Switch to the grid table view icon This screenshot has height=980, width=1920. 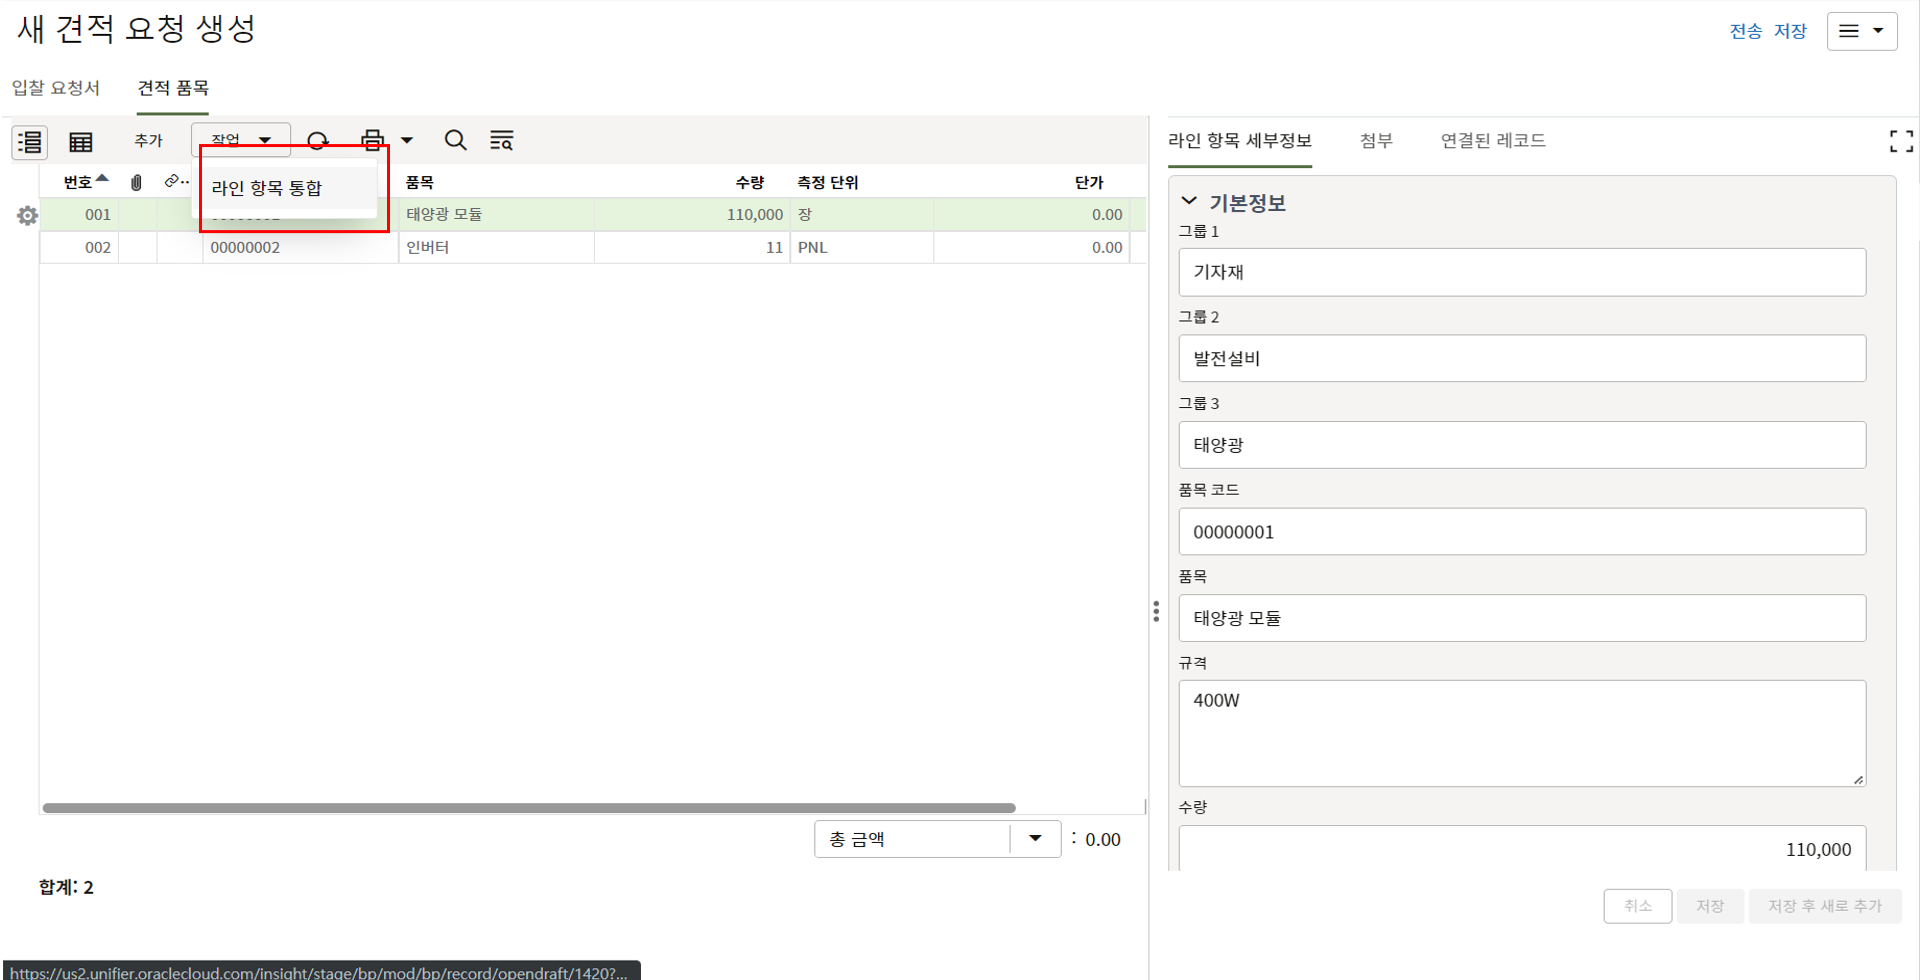coord(80,142)
